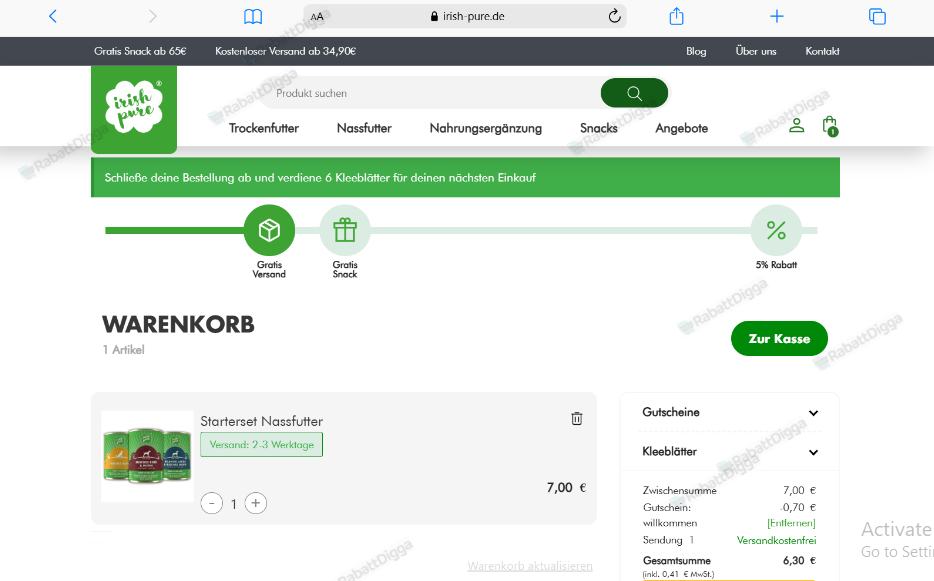934x581 pixels.
Task: Open the Blog link
Action: click(696, 51)
